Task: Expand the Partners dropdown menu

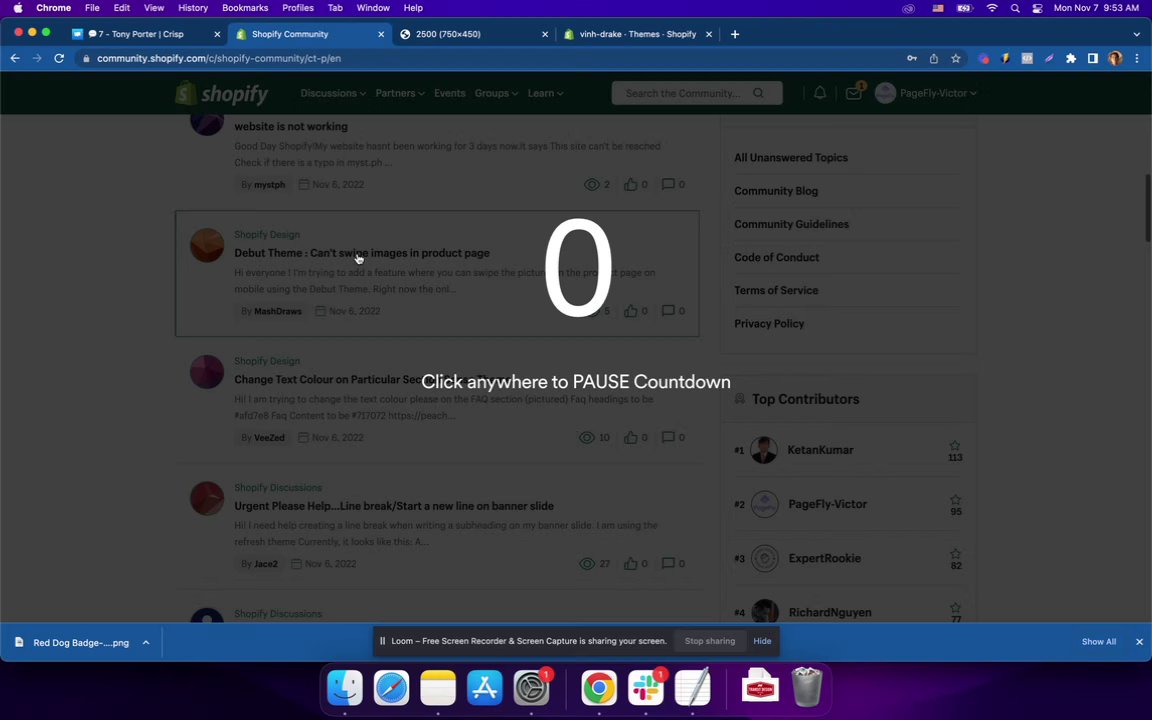Action: tap(400, 93)
